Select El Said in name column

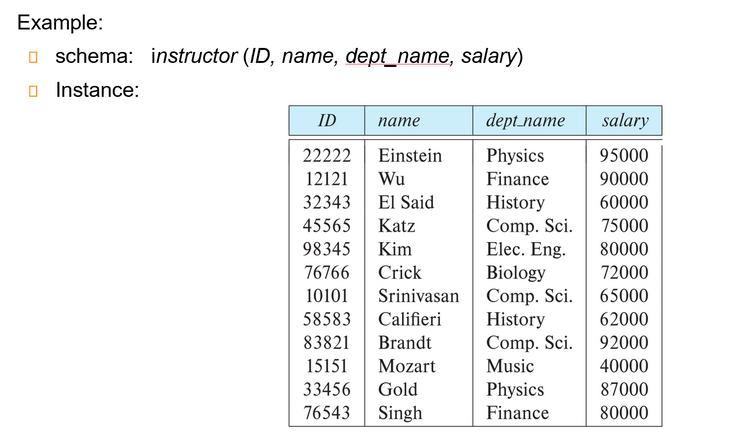coord(406,202)
